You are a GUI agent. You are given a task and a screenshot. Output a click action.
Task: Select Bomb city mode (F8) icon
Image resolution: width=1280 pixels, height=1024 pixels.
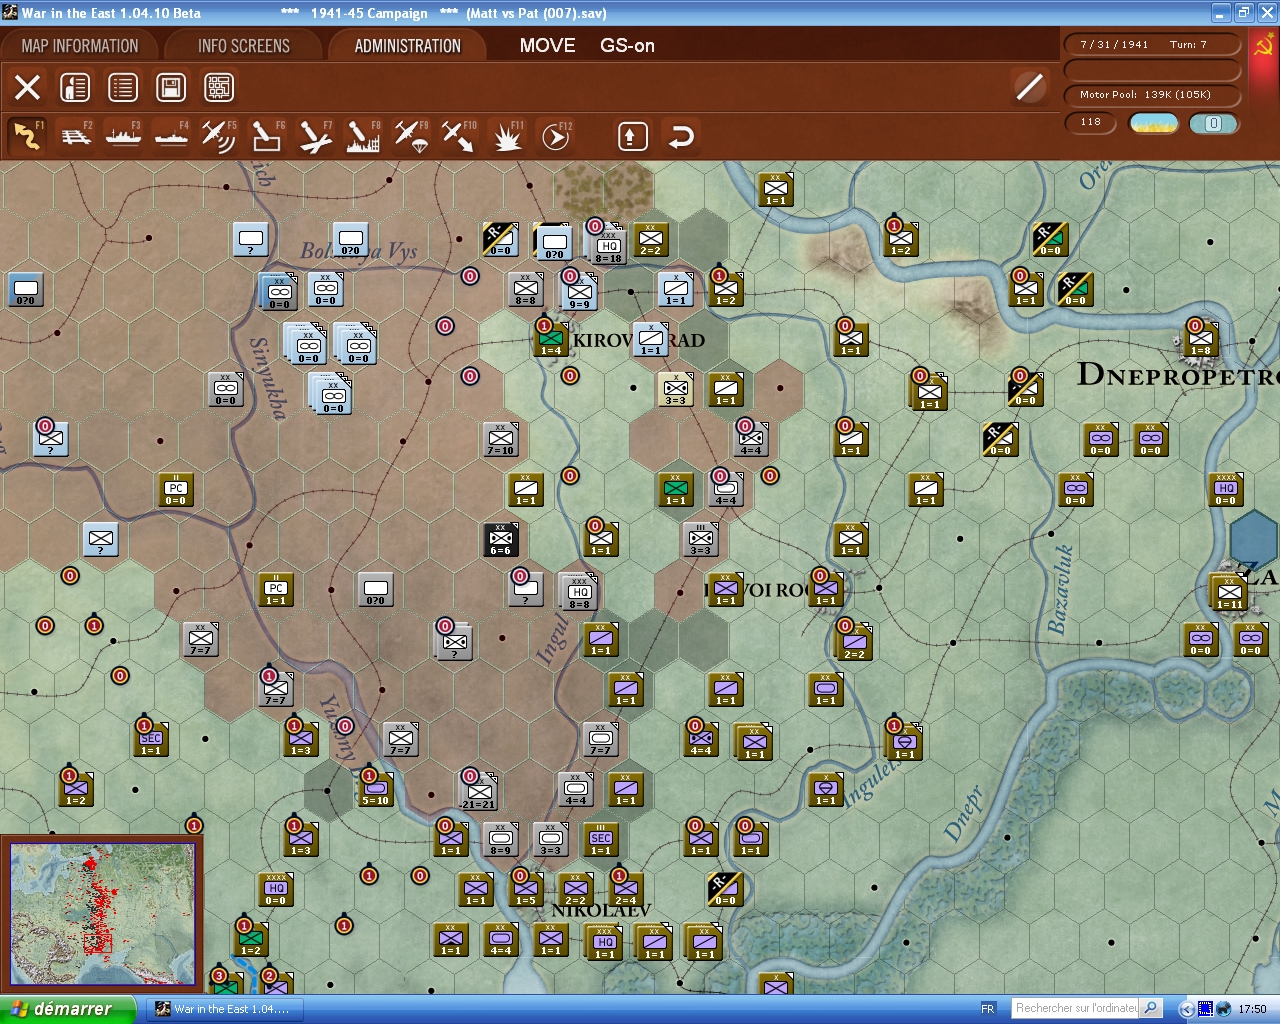[363, 136]
